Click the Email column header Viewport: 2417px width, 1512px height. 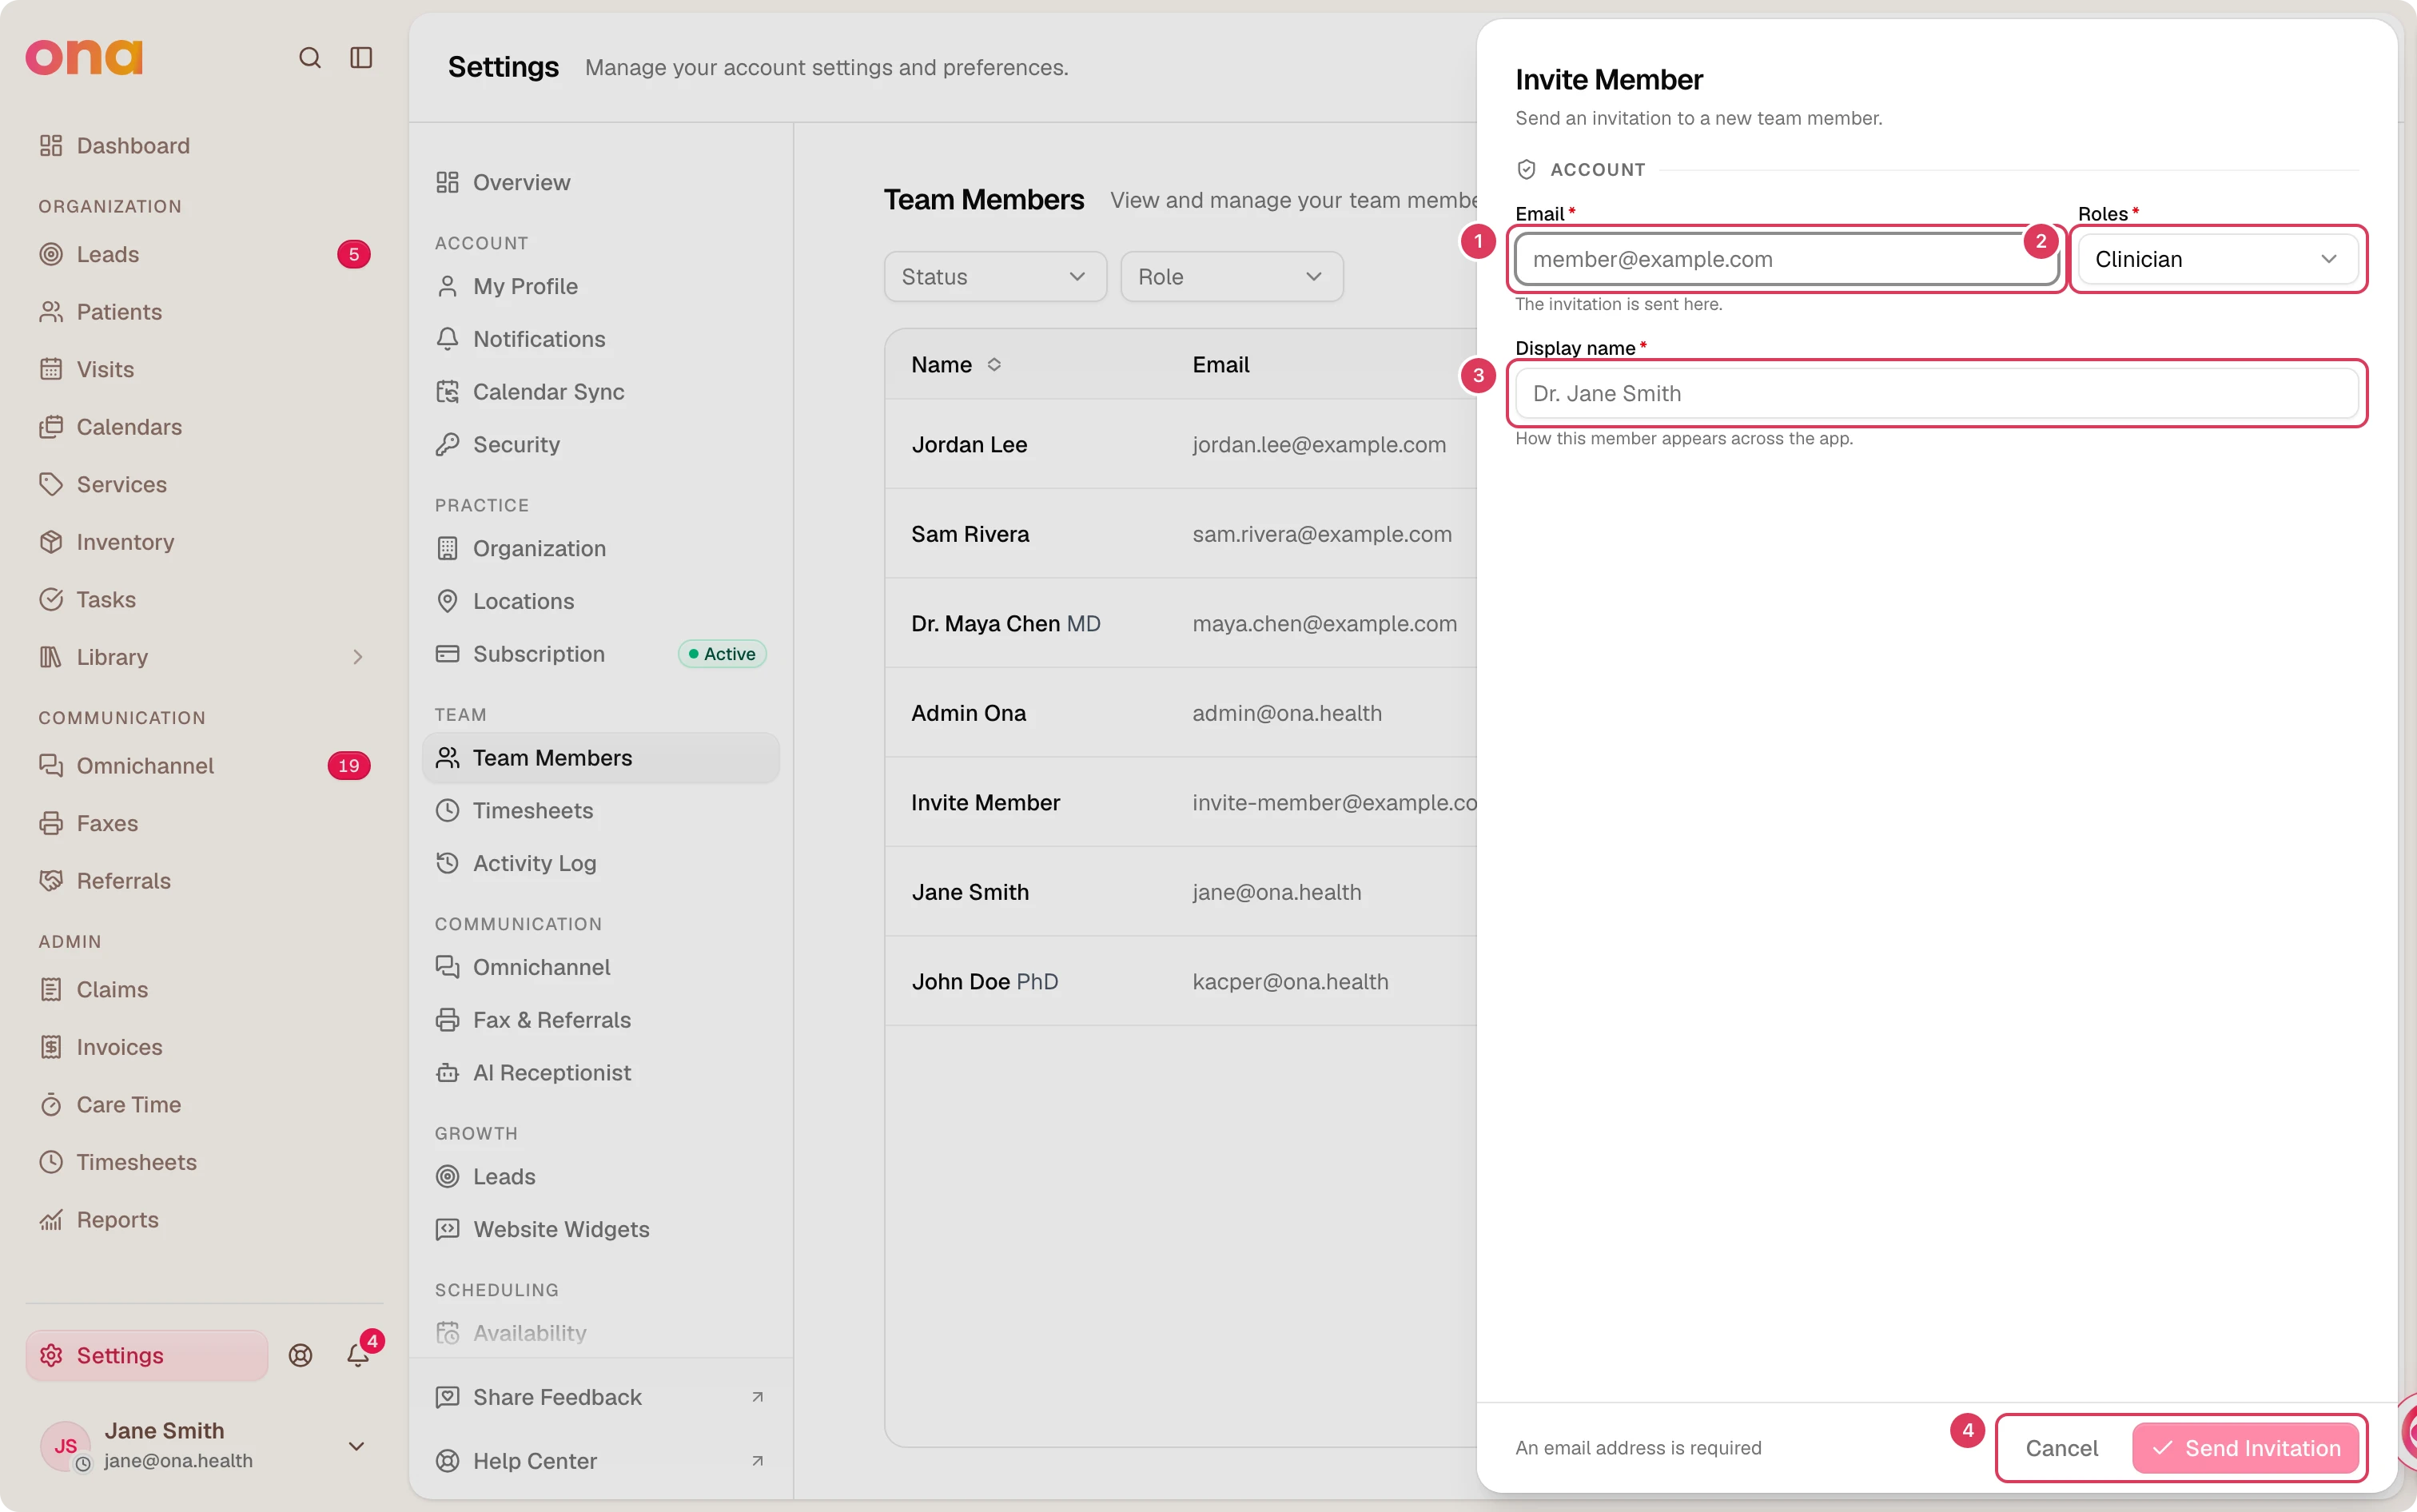pos(1220,365)
